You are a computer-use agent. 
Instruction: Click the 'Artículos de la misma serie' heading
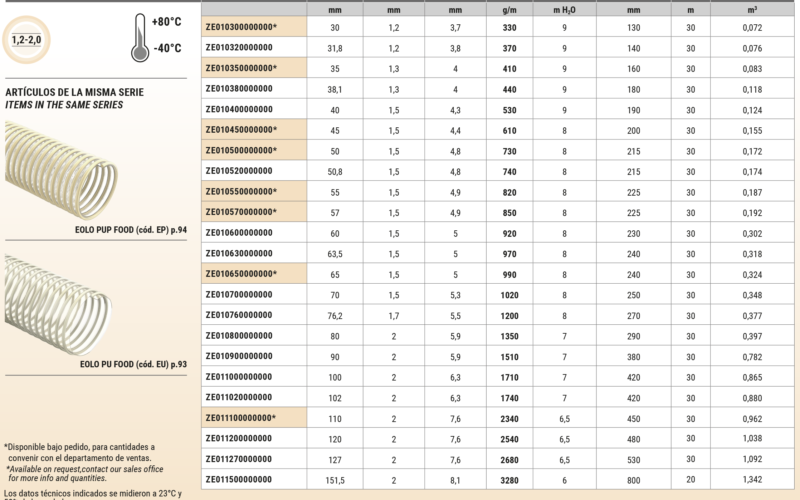click(75, 92)
